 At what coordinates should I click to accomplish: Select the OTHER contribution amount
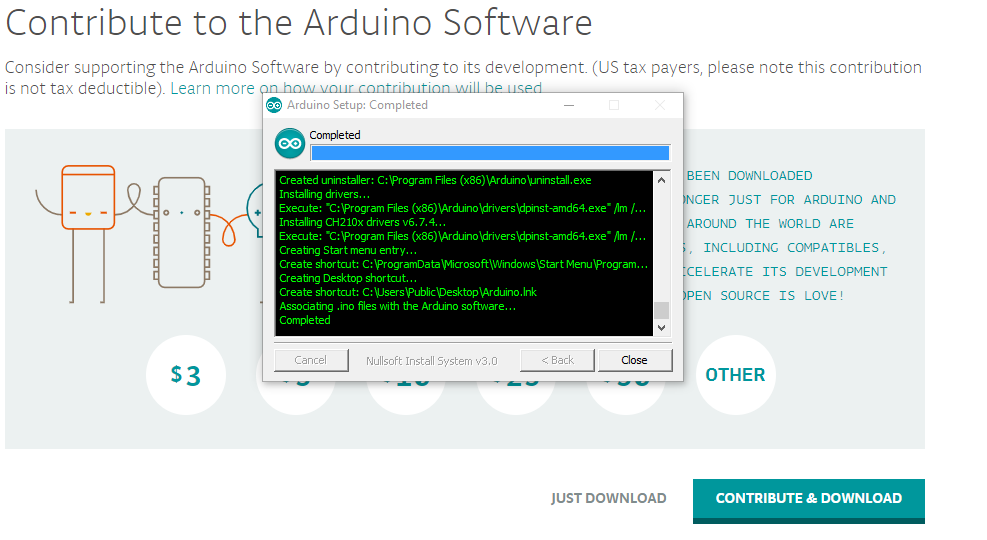735,375
